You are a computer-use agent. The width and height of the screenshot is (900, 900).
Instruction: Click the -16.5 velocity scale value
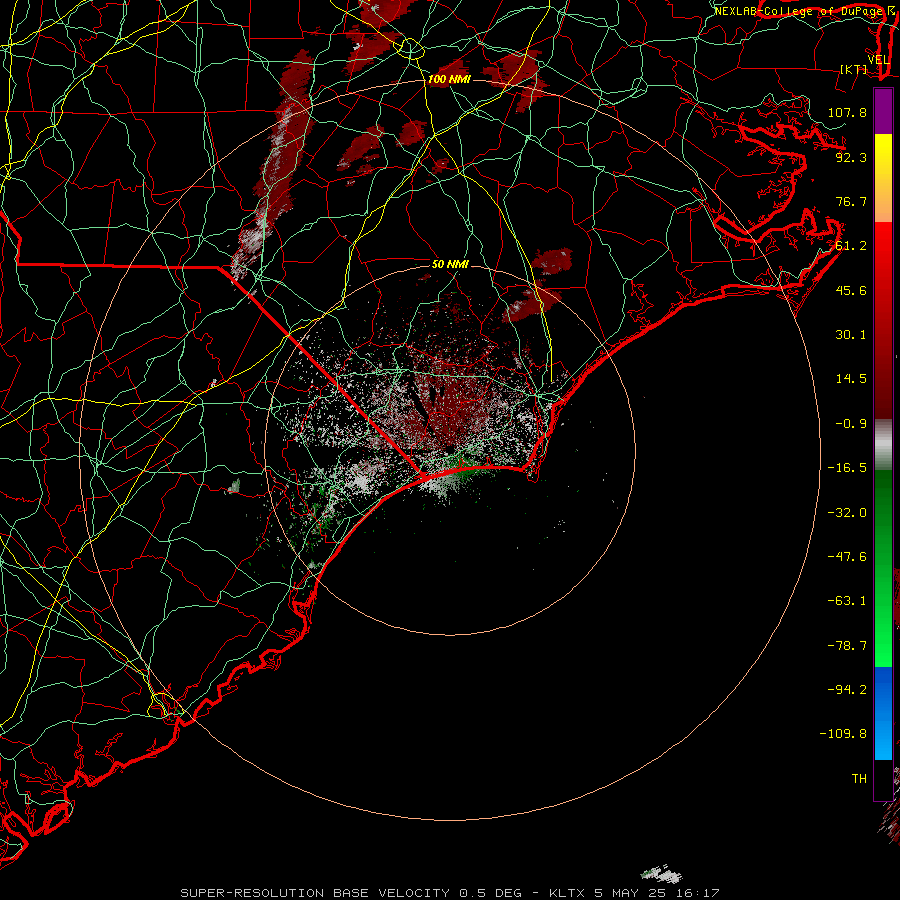847,468
